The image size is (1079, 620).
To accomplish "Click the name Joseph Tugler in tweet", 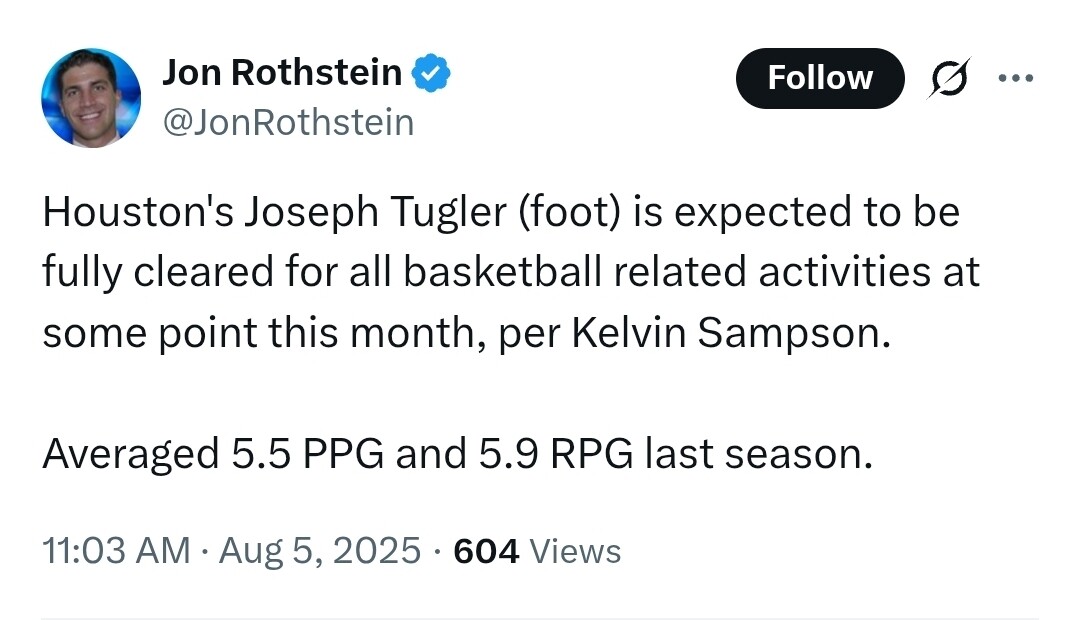I will click(x=376, y=212).
